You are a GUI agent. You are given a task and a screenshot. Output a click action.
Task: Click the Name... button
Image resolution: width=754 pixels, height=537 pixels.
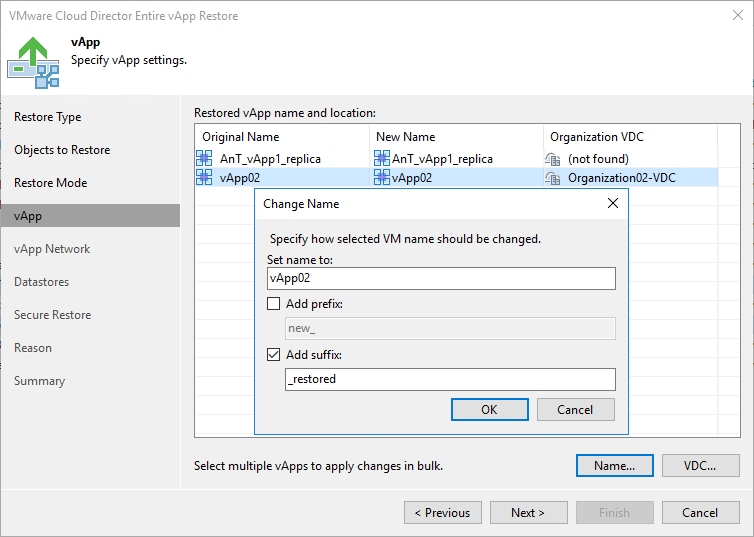point(615,465)
